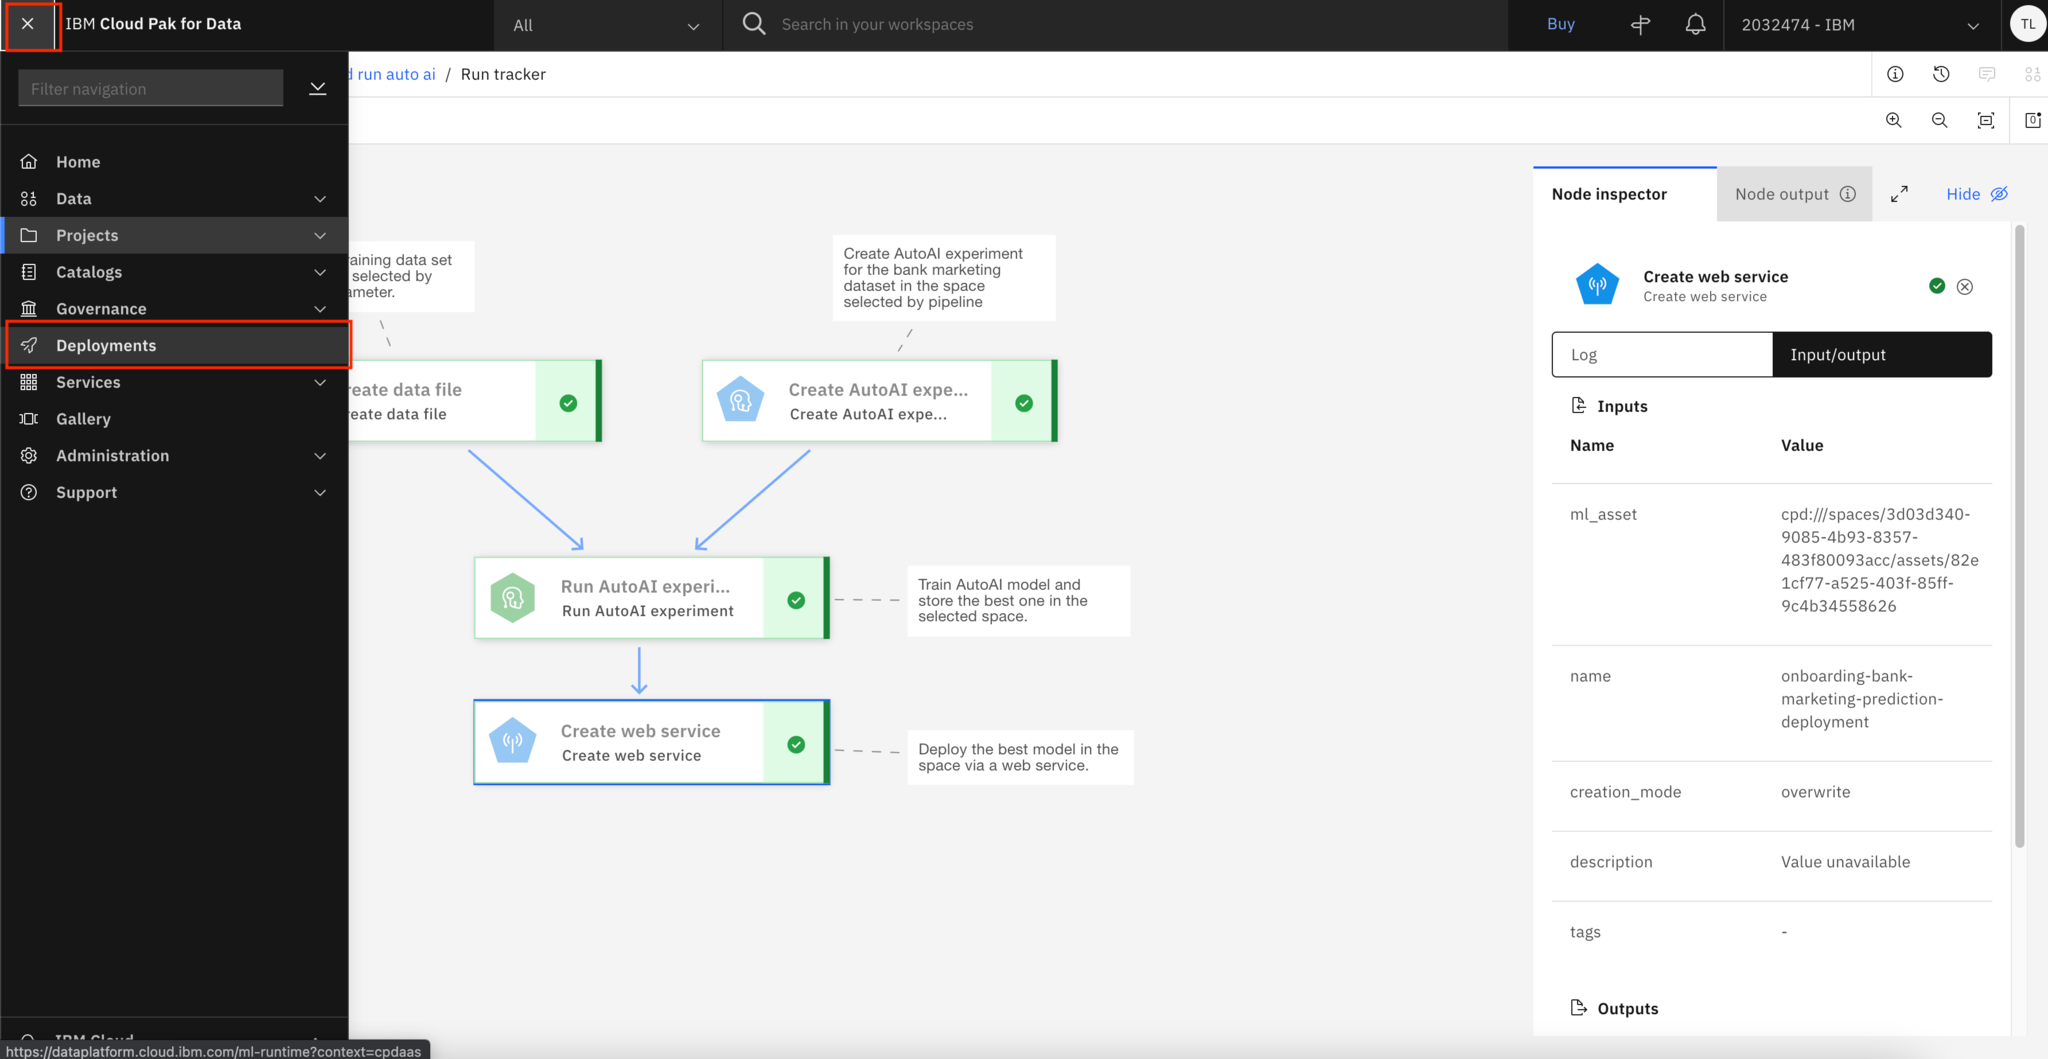Viewport: 2048px width, 1059px height.
Task: Select the Create web service pipeline node
Action: click(651, 742)
